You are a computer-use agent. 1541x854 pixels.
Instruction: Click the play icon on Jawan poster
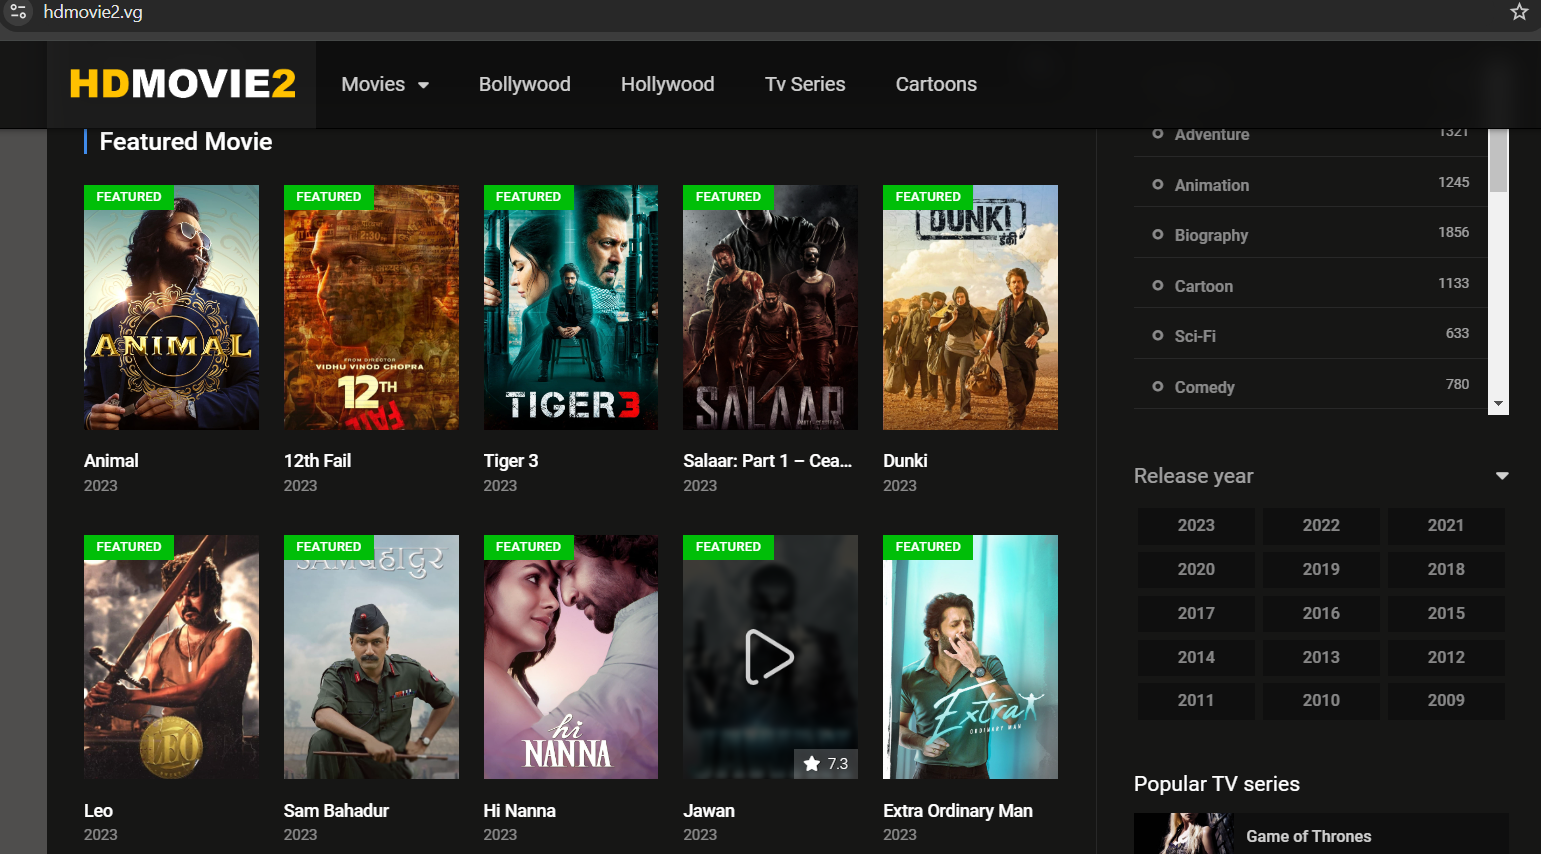pyautogui.click(x=770, y=657)
